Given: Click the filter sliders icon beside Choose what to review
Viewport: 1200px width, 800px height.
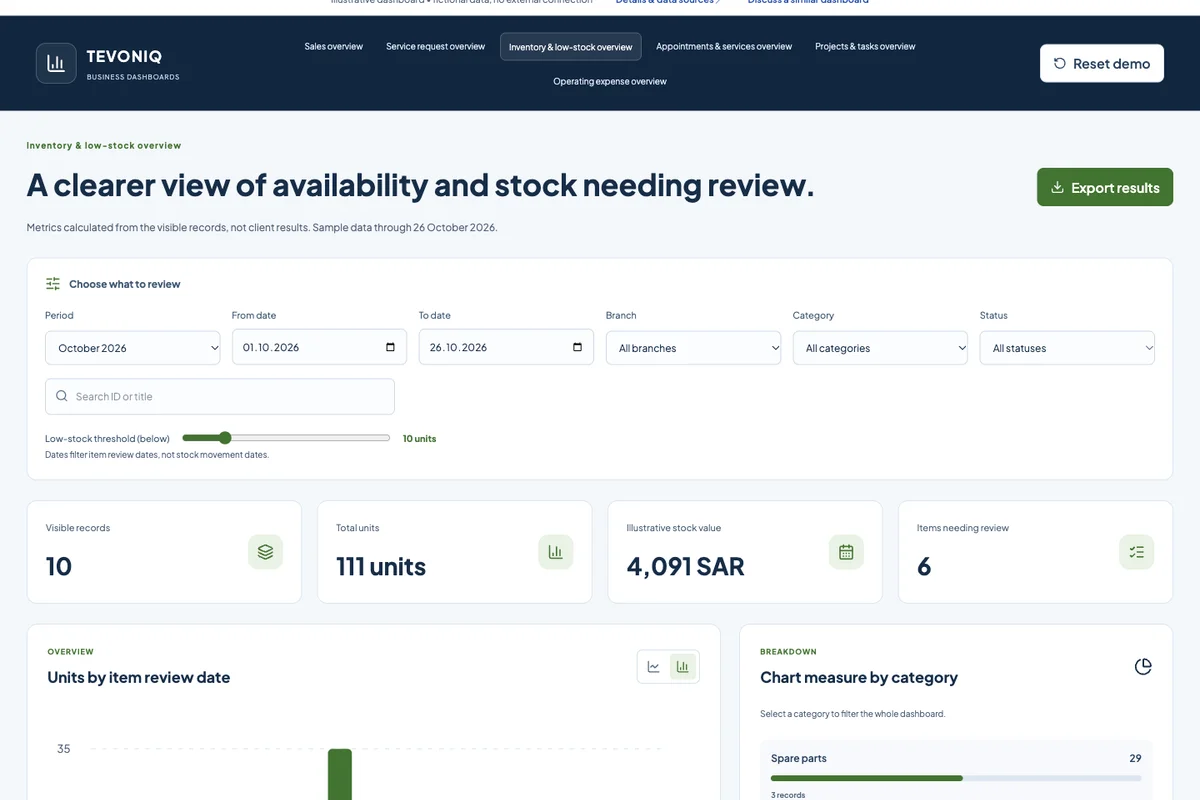Looking at the screenshot, I should [x=53, y=284].
